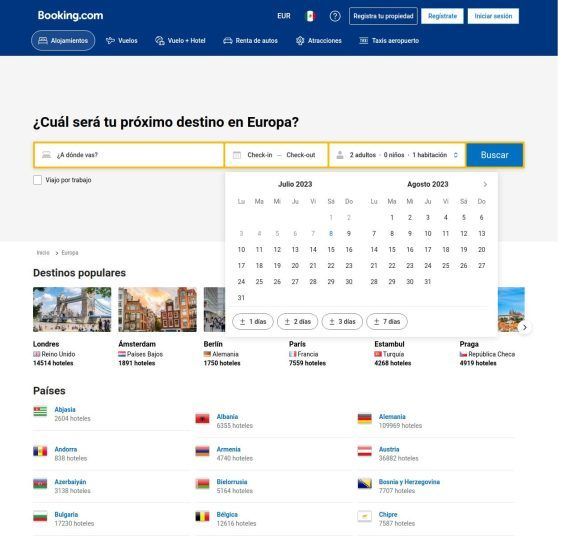572x536 pixels.
Task: Click the Regístrate button
Action: (442, 16)
